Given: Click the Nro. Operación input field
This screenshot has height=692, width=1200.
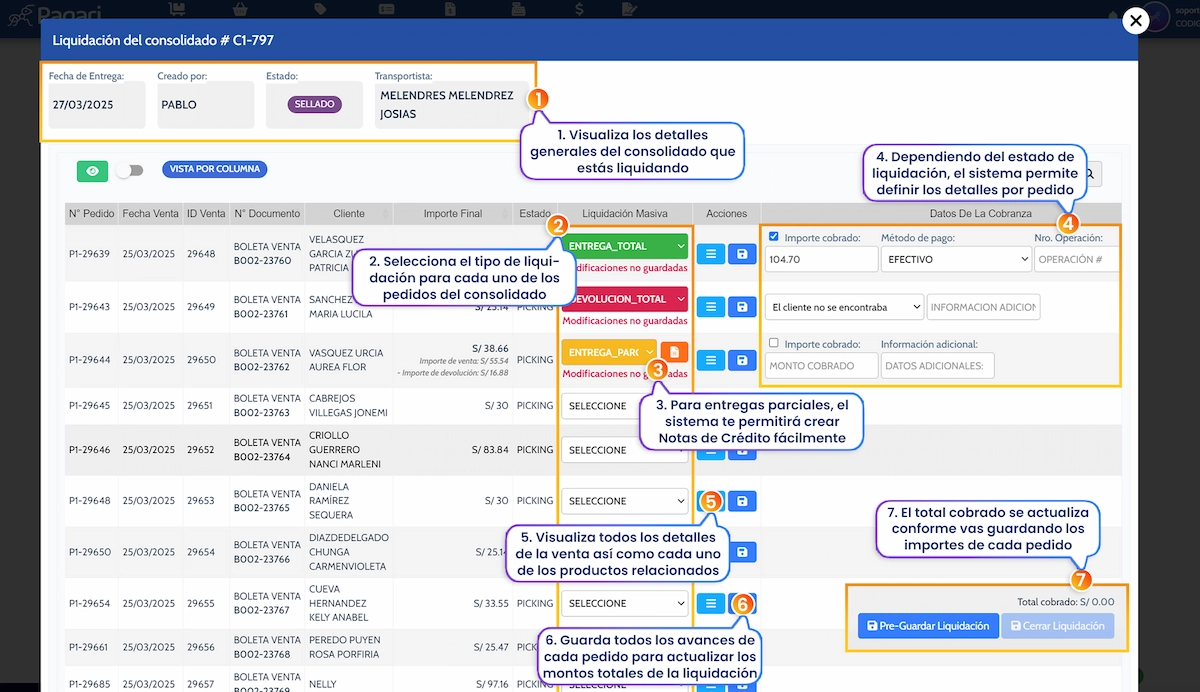Looking at the screenshot, I should pos(1076,259).
